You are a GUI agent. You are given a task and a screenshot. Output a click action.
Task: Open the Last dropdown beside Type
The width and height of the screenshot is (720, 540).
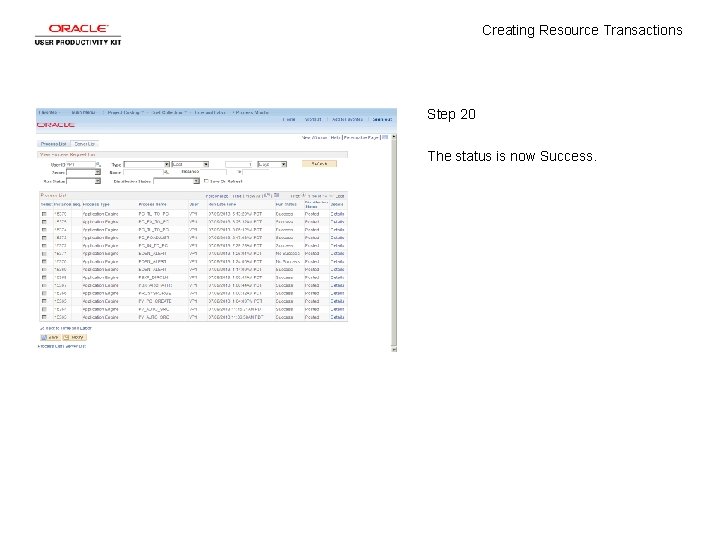click(x=190, y=164)
